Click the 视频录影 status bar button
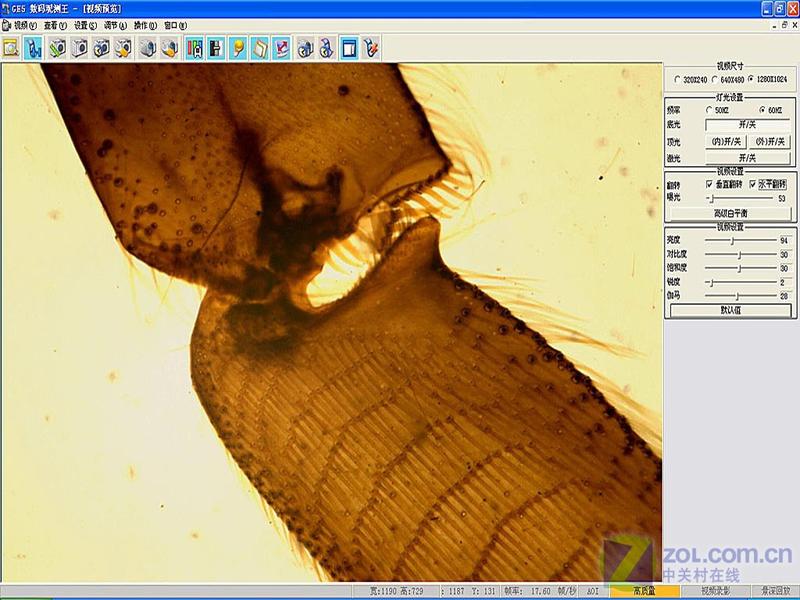Viewport: 800px width, 600px height. tap(715, 591)
